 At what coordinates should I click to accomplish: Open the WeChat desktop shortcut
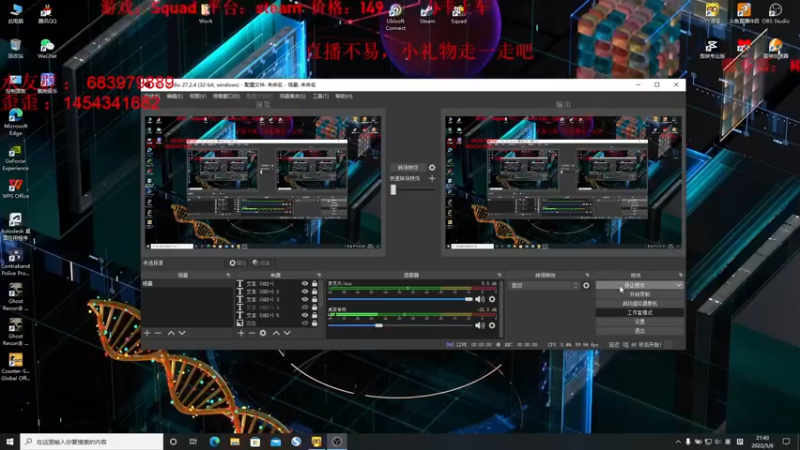[x=47, y=49]
